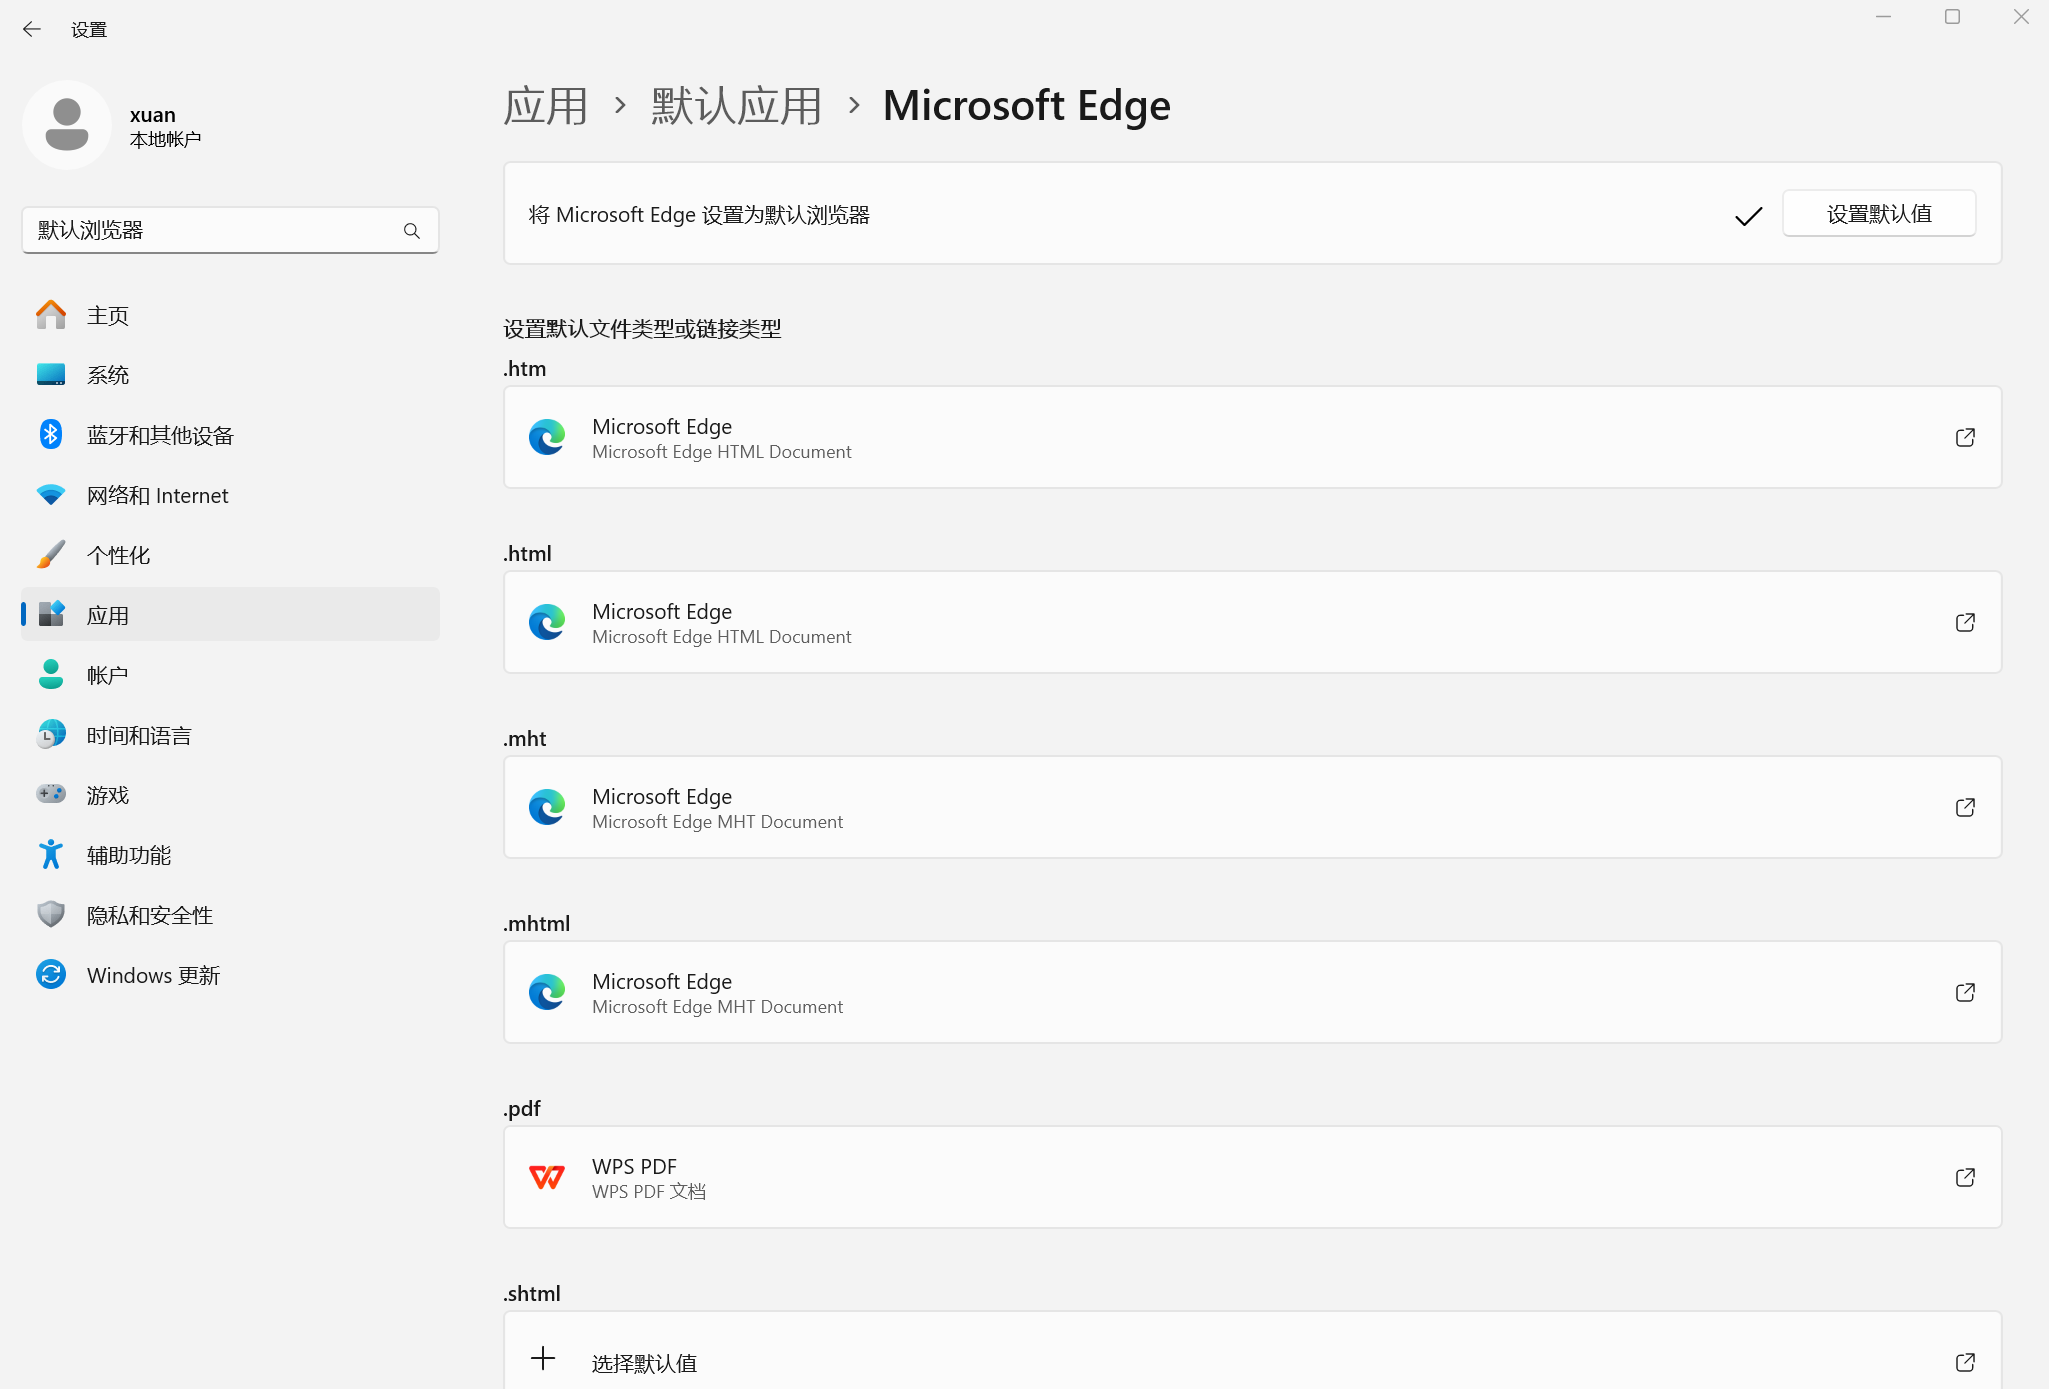
Task: Click the Edge icon for .htm
Action: [547, 438]
